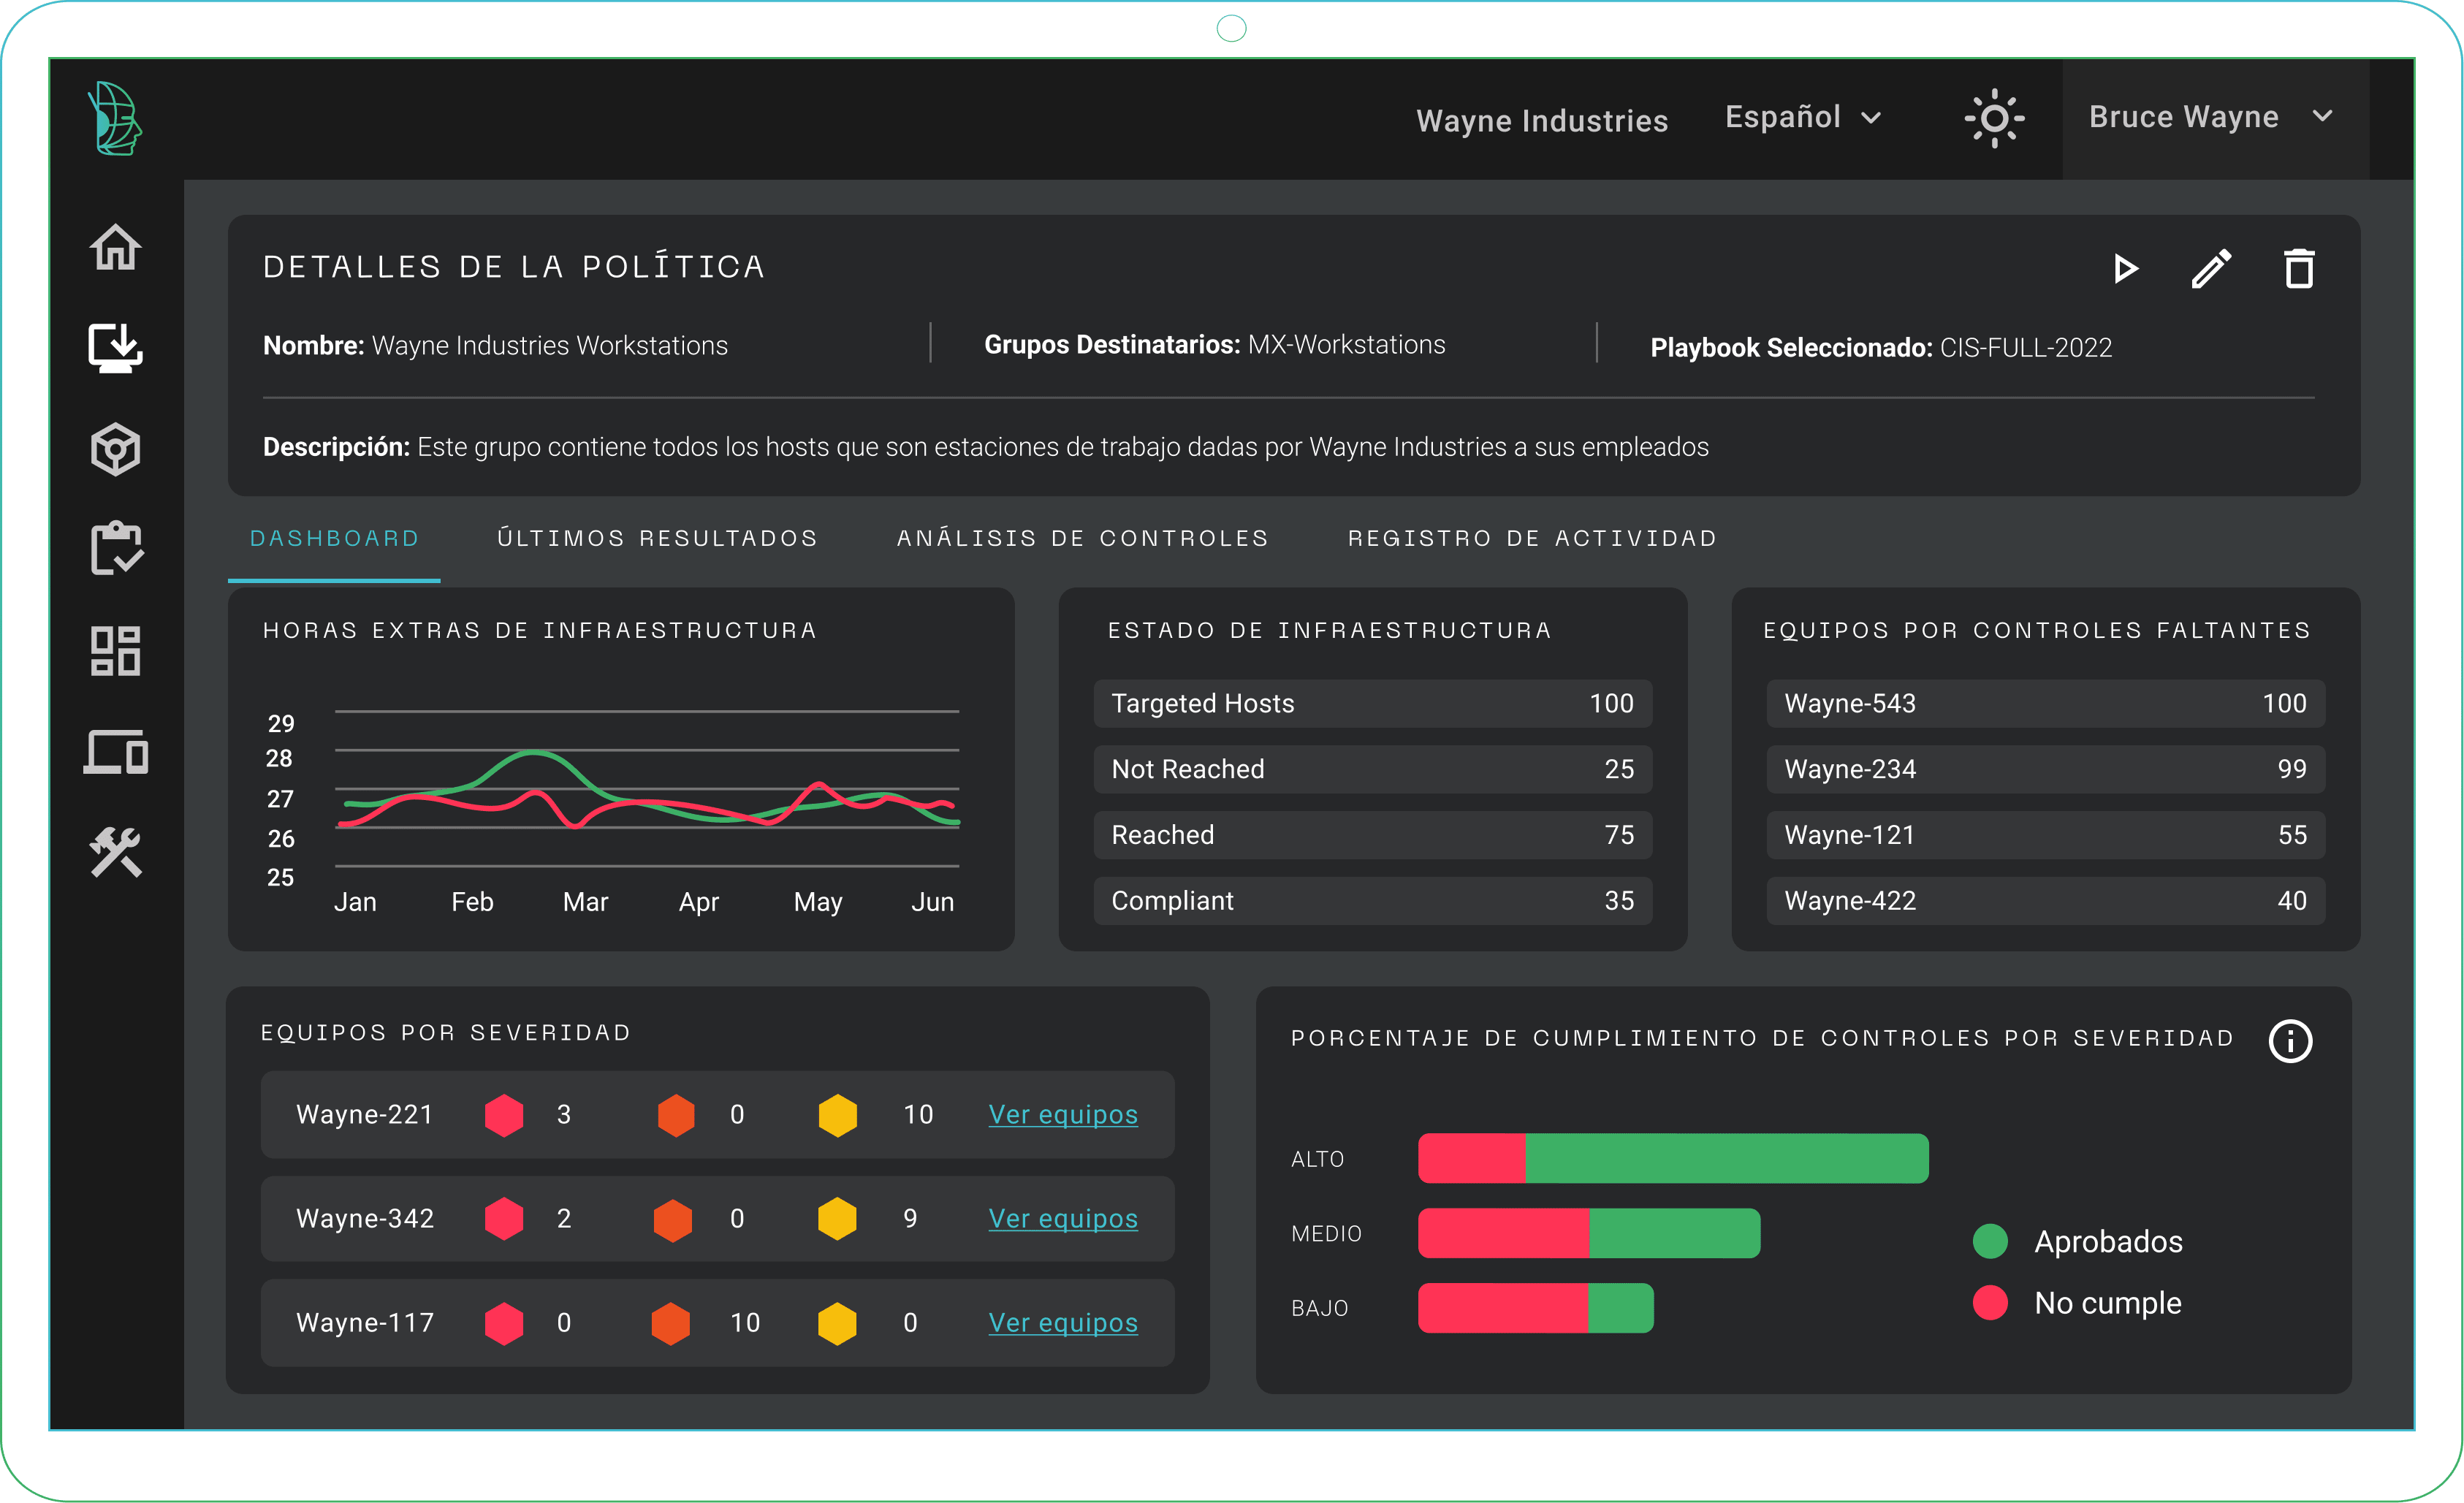Select the Wayne-121 missing controls row
Viewport: 2464px width, 1503px height.
pyautogui.click(x=2045, y=835)
